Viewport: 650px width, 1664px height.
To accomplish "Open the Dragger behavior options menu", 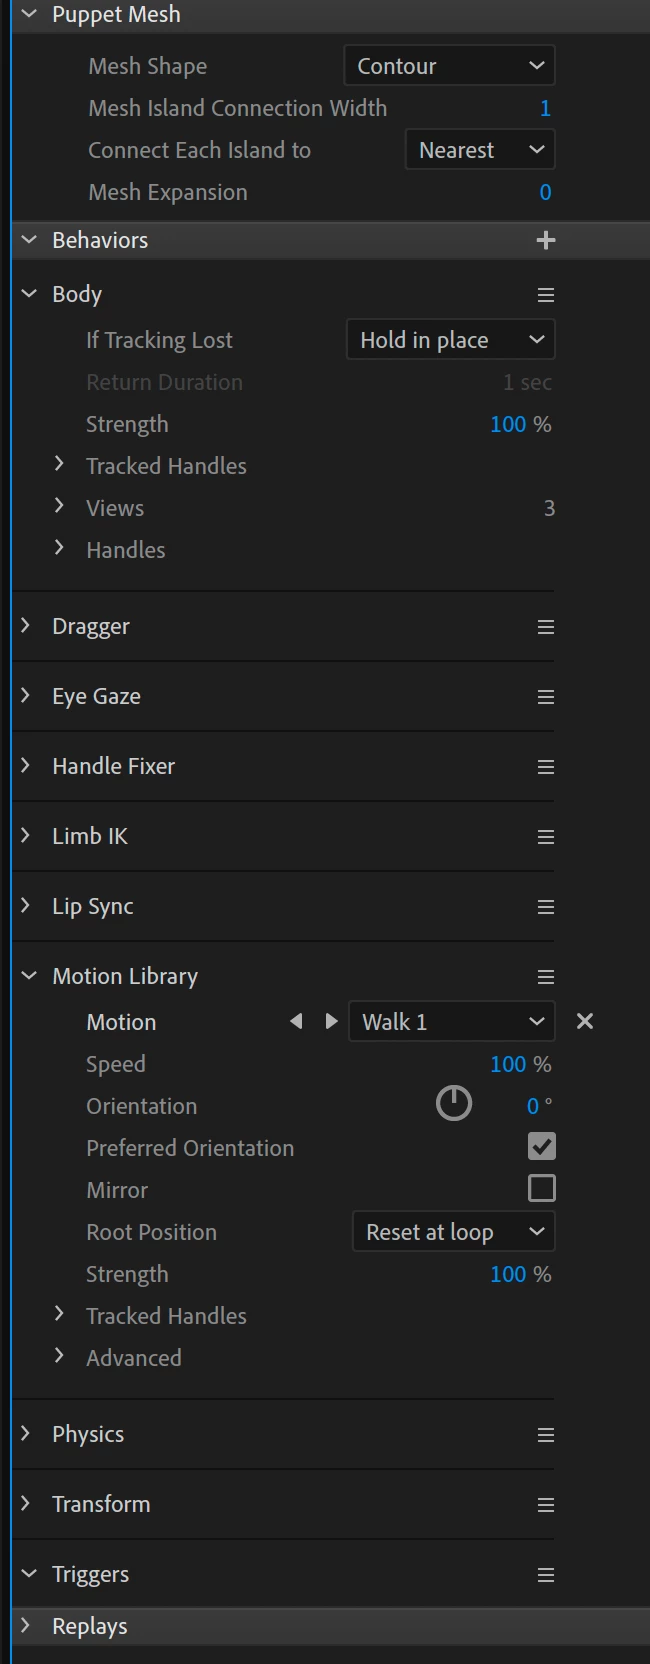I will click(x=545, y=627).
